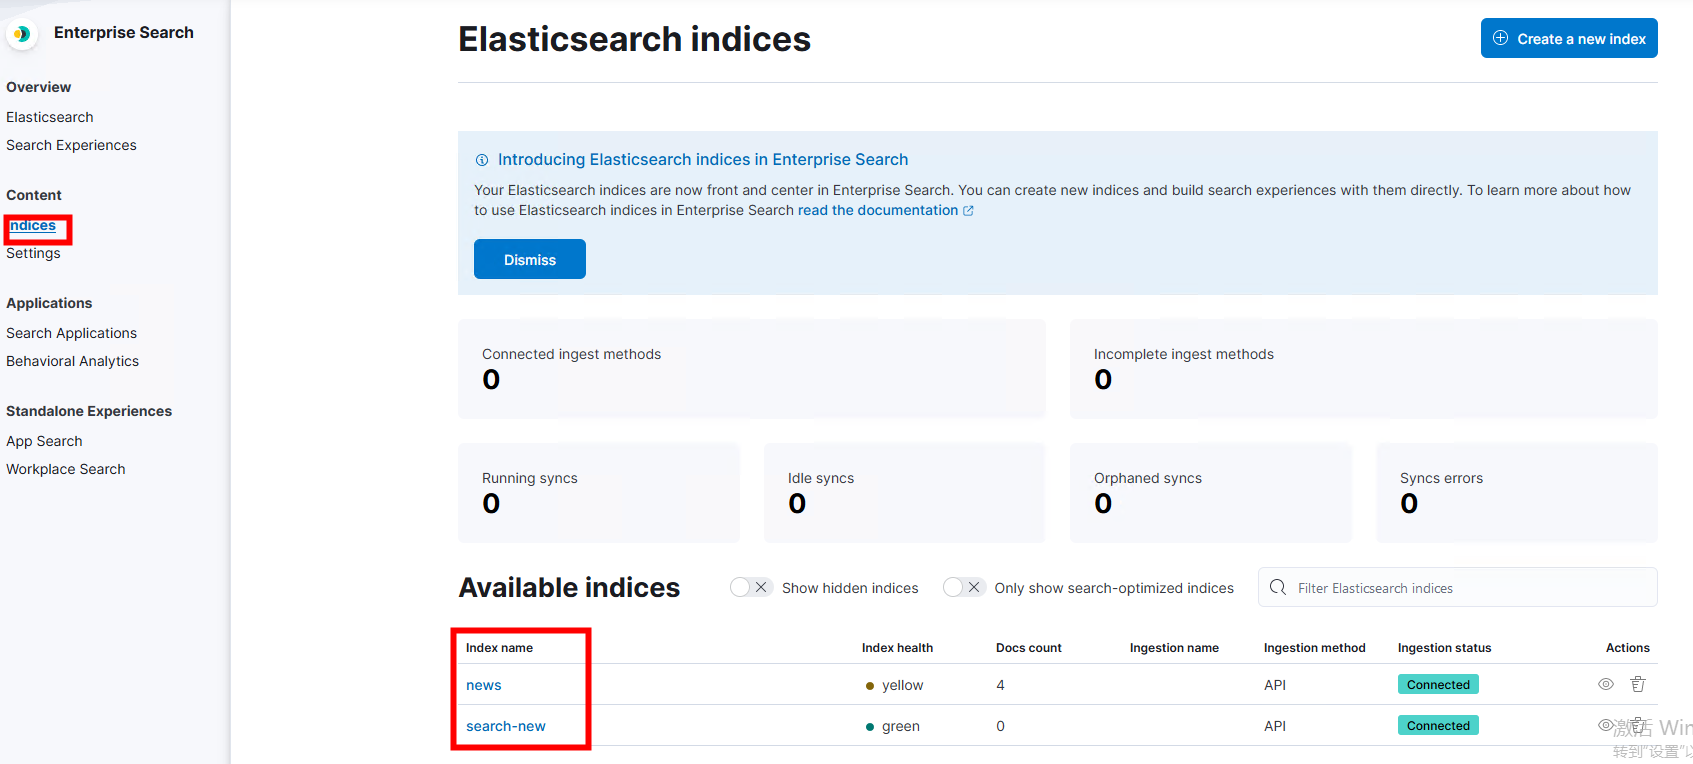1693x764 pixels.
Task: Click the Ingestion name column header
Action: click(x=1174, y=648)
